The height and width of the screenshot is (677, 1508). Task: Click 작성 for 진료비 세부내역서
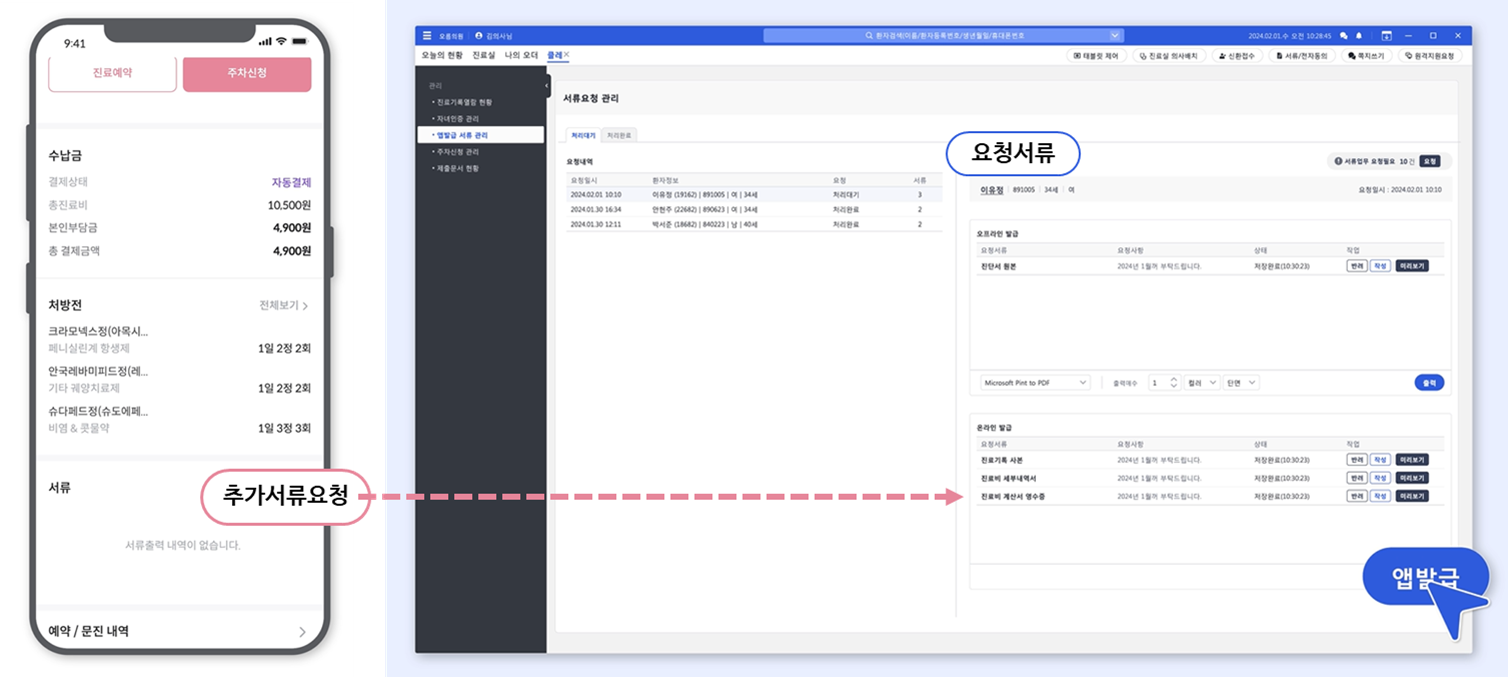1380,478
